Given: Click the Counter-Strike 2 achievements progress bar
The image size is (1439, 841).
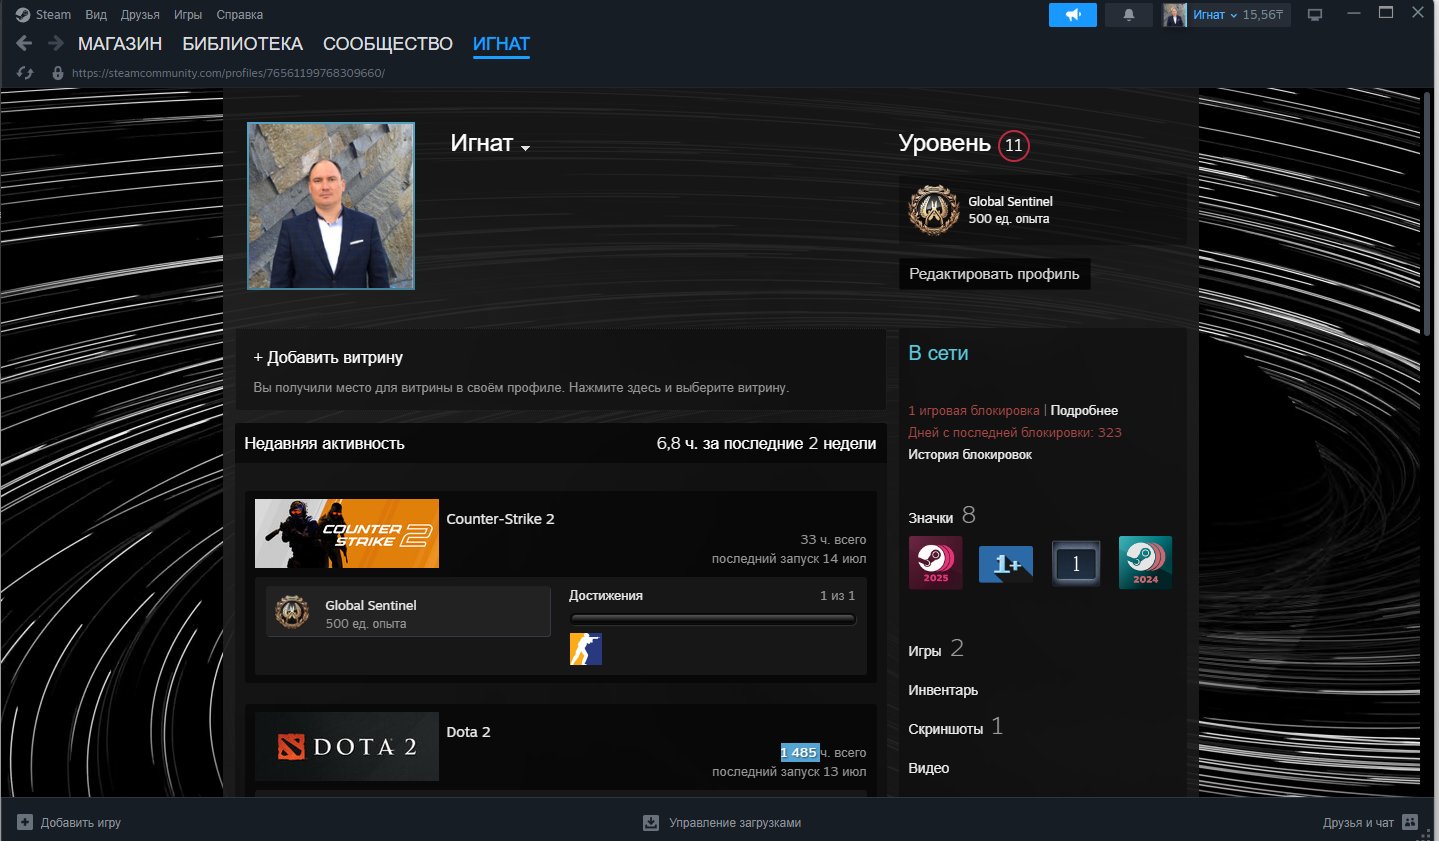Looking at the screenshot, I should 713,619.
